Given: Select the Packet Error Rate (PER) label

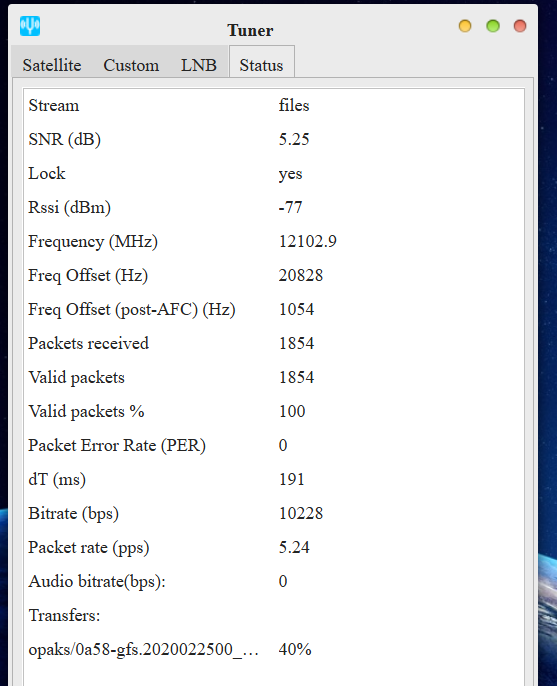Looking at the screenshot, I should tap(117, 446).
